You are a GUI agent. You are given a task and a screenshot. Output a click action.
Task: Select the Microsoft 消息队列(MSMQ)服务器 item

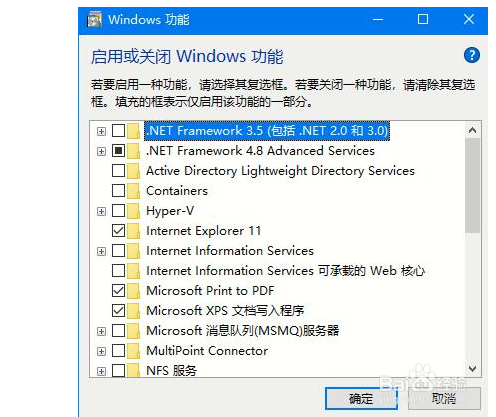tap(243, 331)
